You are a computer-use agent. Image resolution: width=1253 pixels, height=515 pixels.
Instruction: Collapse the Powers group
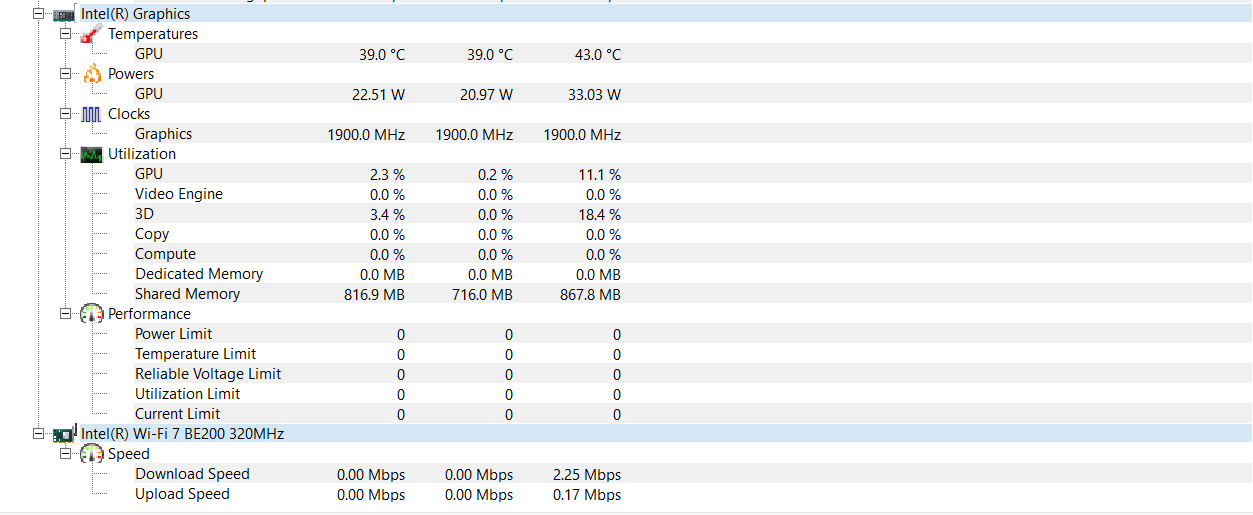pos(65,74)
